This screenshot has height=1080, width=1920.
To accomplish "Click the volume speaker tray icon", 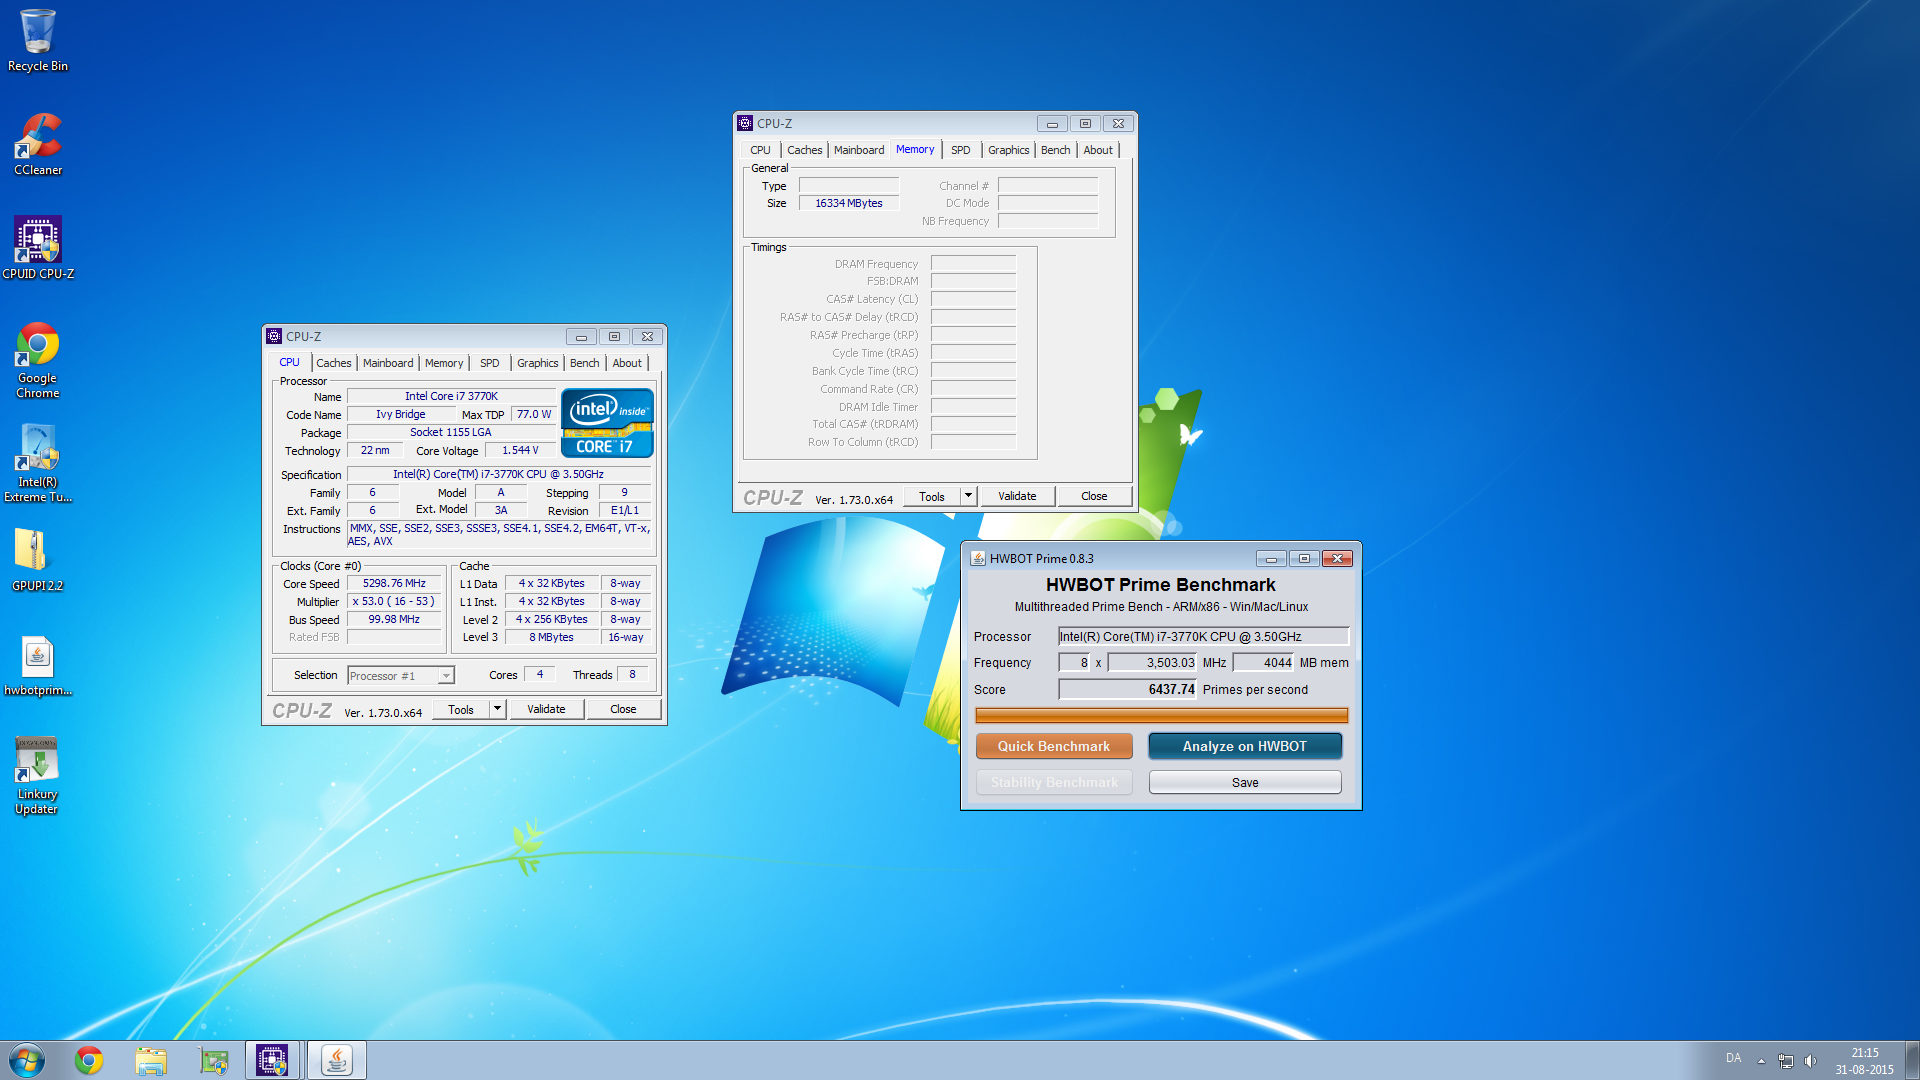I will 1810,1061.
